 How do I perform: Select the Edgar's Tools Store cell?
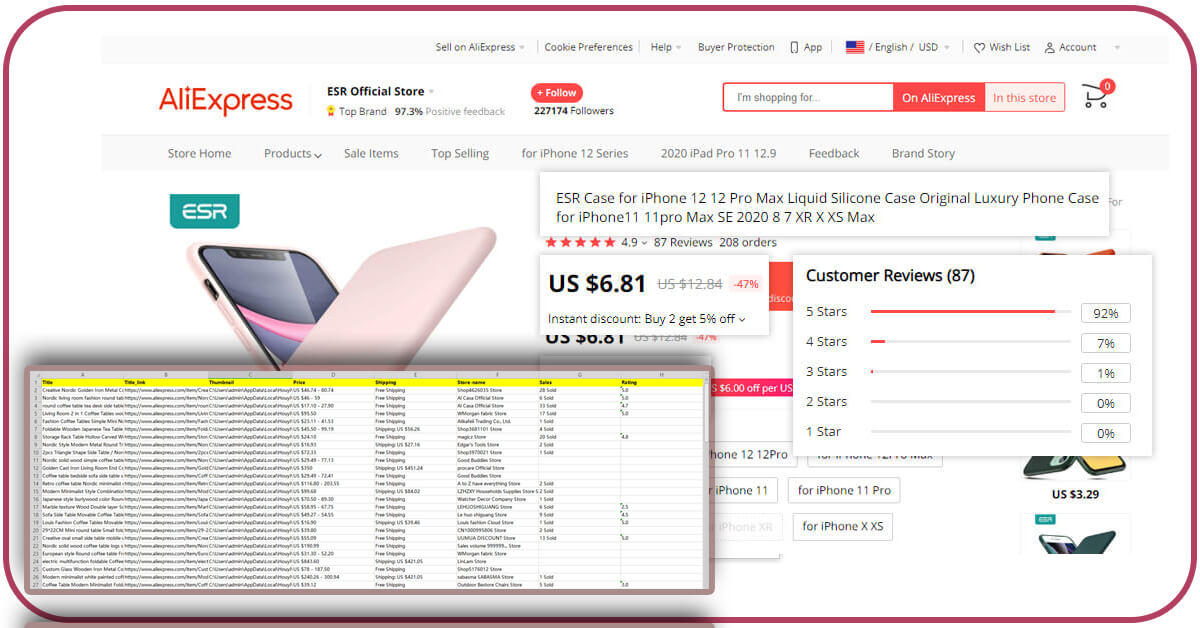pyautogui.click(x=496, y=444)
